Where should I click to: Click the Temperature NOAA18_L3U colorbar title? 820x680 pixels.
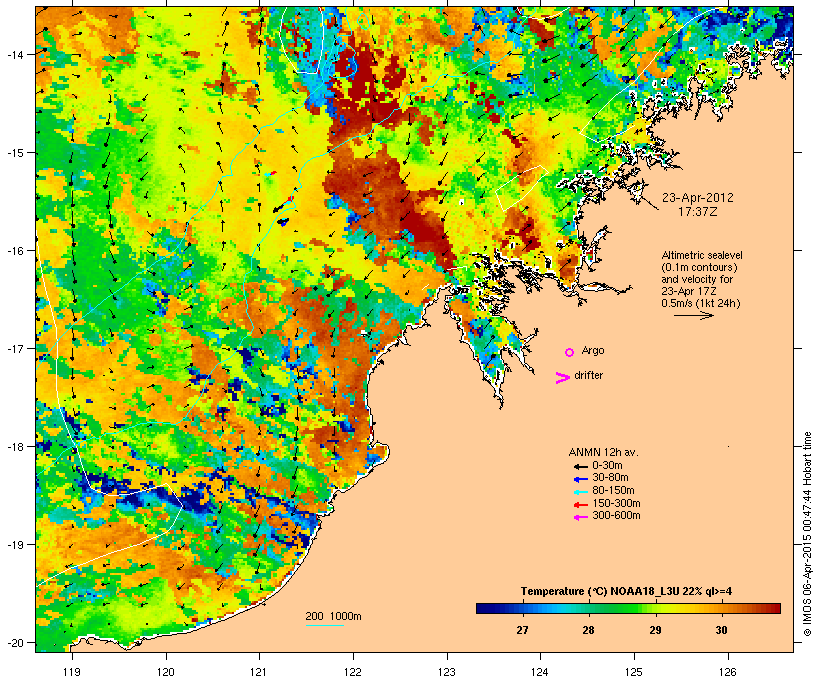point(626,592)
